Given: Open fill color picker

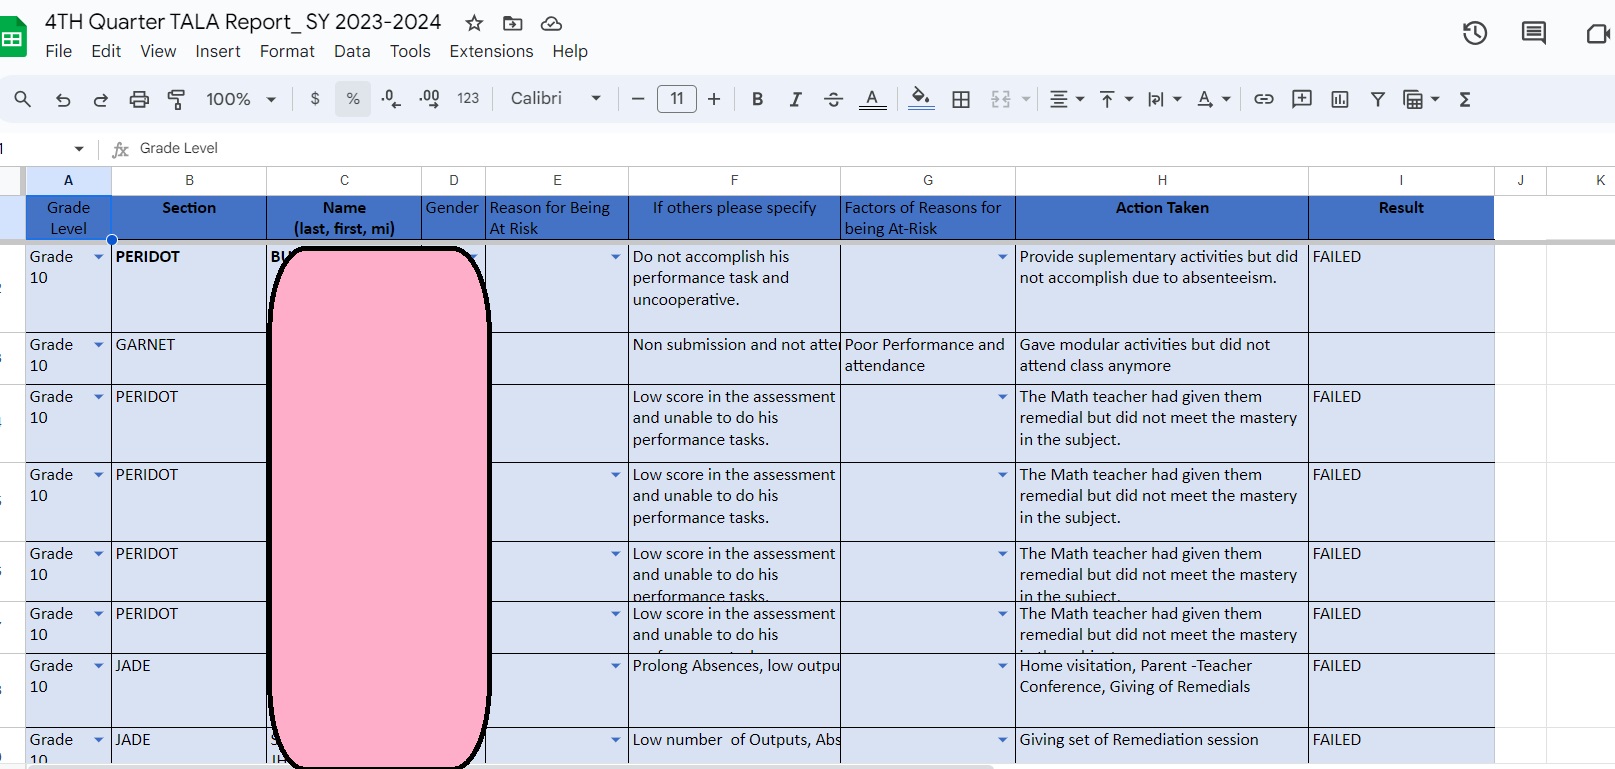Looking at the screenshot, I should 921,99.
